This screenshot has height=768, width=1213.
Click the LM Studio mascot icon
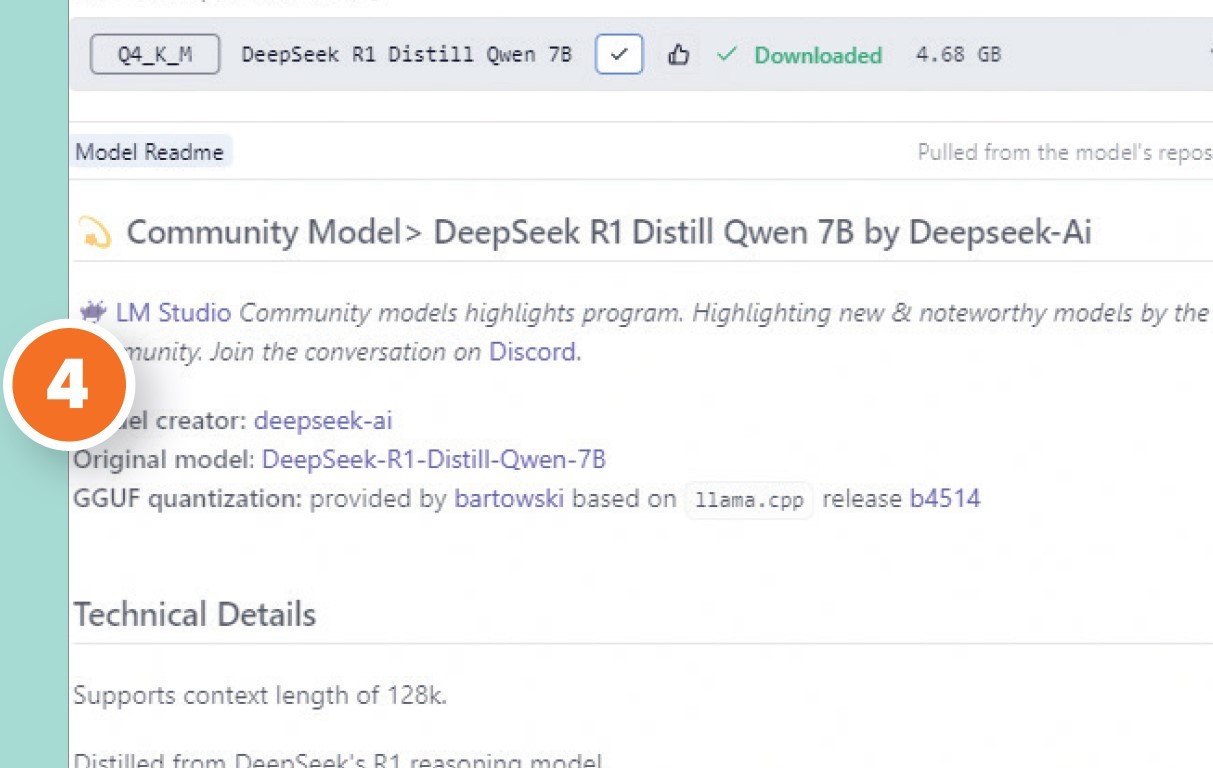tap(93, 313)
